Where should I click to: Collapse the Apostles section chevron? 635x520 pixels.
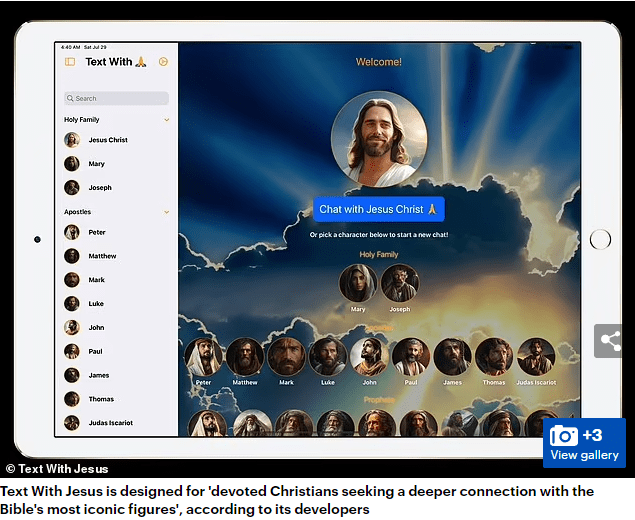pos(166,212)
